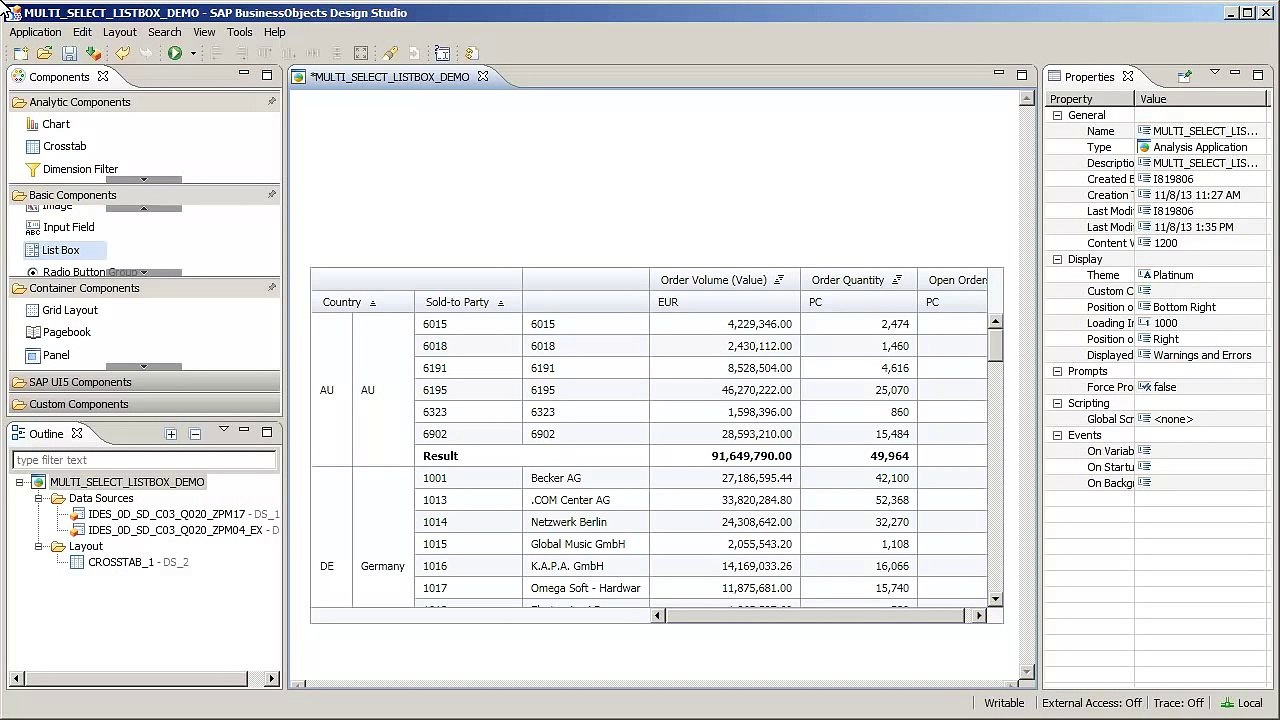Click the New Application toolbar icon

click(20, 53)
